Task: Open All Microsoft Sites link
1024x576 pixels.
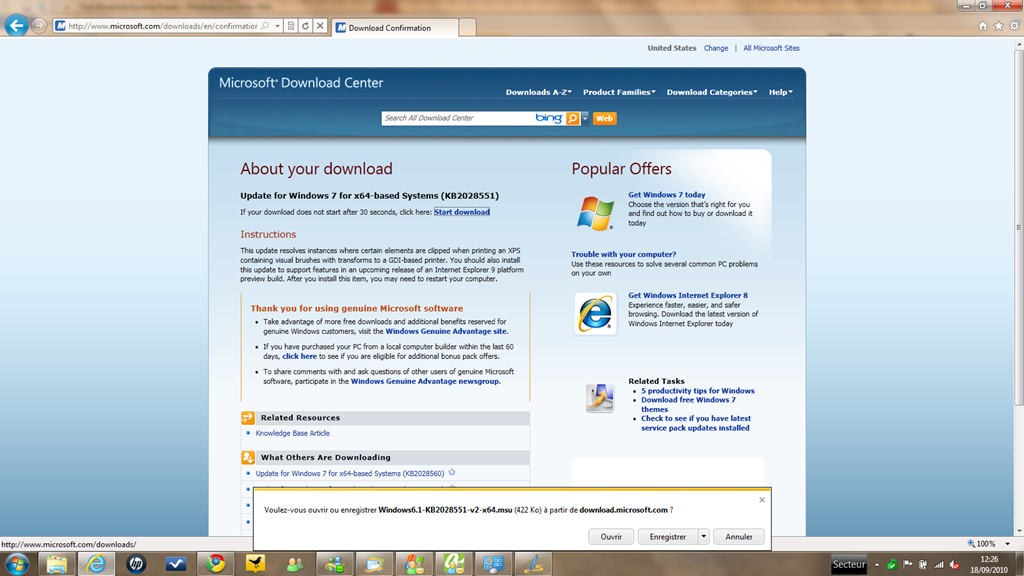Action: [771, 48]
